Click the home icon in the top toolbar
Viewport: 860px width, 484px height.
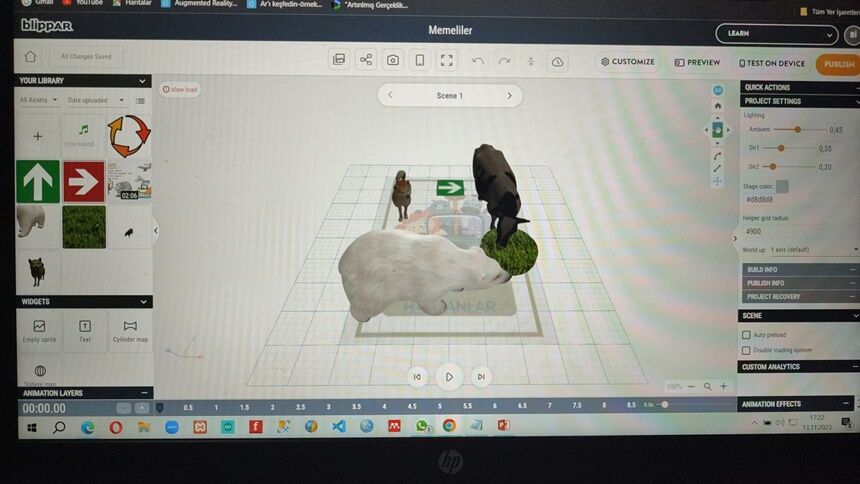pos(30,57)
